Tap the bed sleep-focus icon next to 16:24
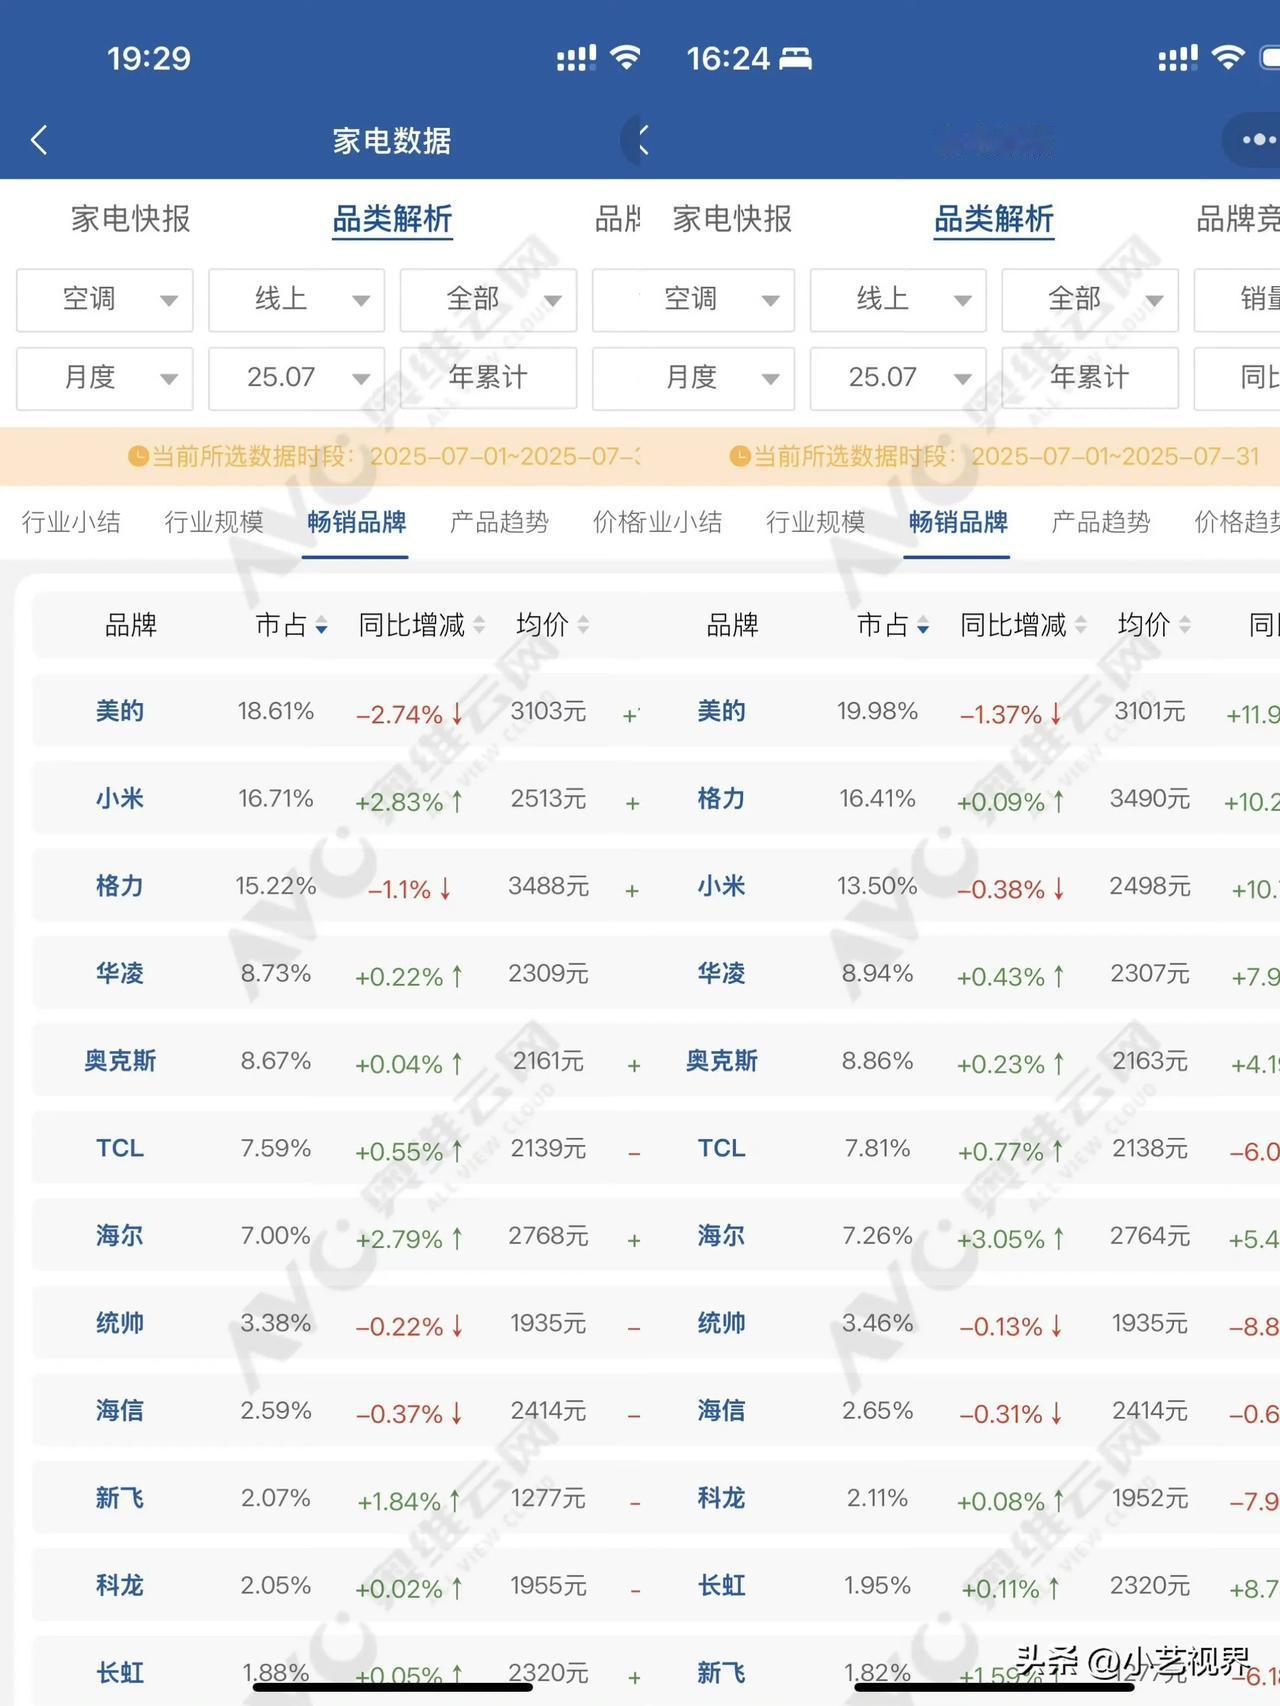Viewport: 1280px width, 1706px height. pos(796,59)
